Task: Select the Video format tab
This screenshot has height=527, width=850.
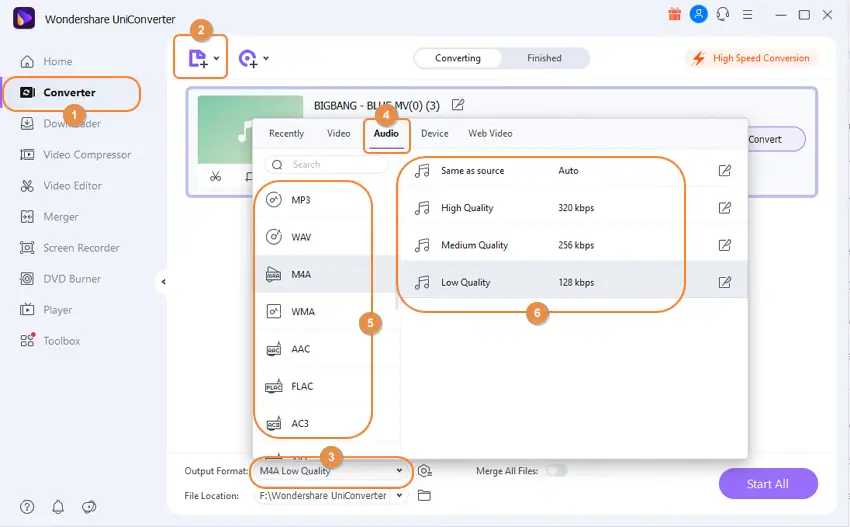Action: (x=338, y=133)
